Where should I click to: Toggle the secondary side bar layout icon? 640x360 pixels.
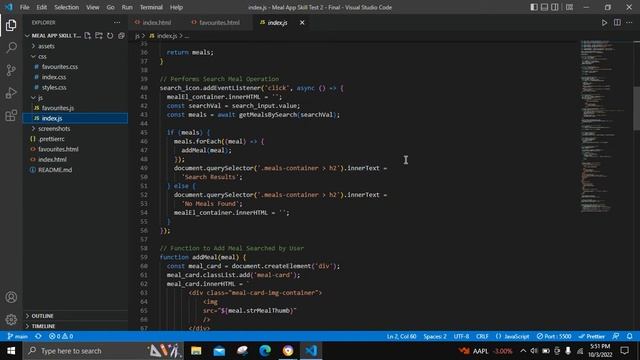555,7
